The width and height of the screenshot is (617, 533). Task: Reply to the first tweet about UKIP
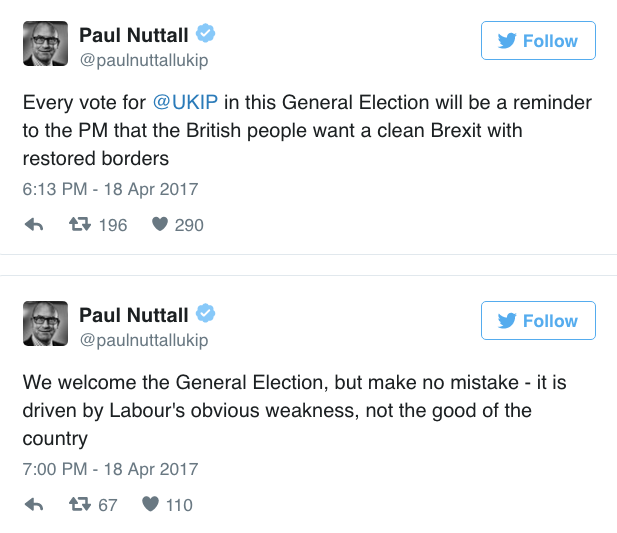pos(33,225)
